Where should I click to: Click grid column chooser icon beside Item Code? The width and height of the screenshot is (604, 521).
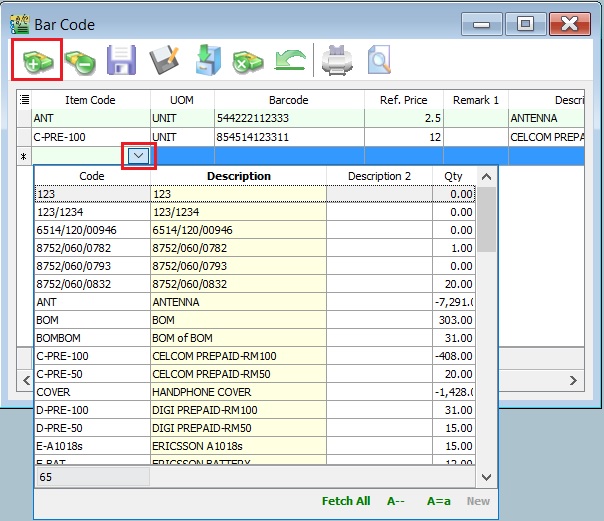click(x=25, y=100)
